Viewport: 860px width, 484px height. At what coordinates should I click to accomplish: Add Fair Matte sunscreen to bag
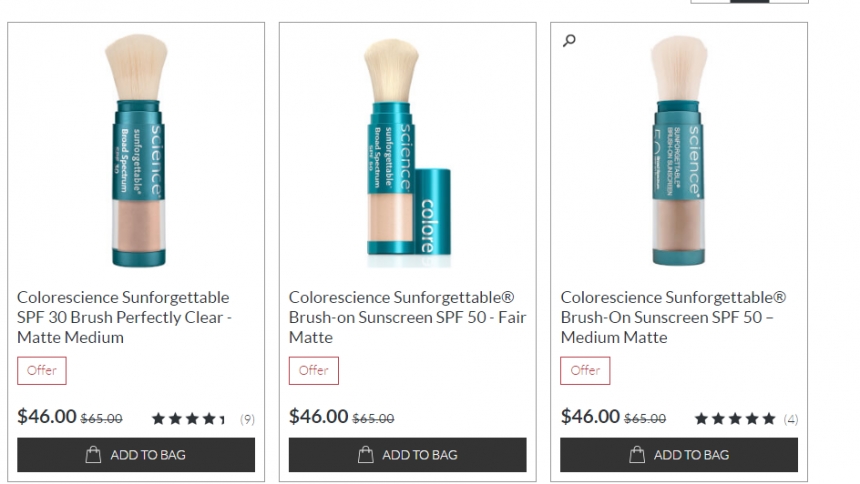[407, 455]
